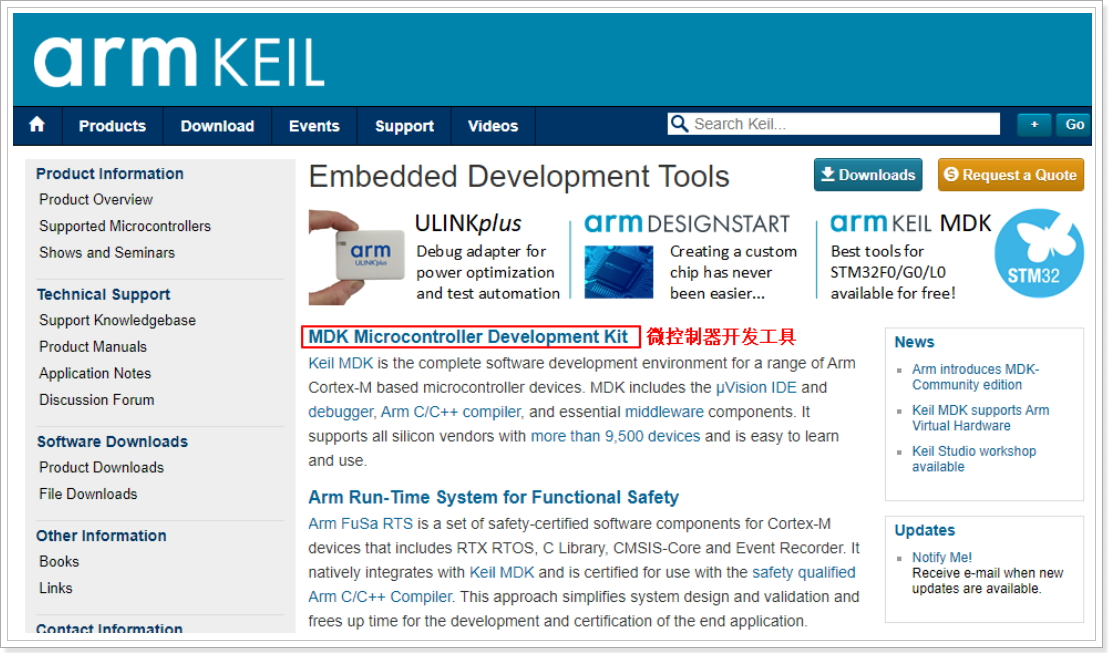
Task: Open the Links sidebar entry
Action: (x=55, y=588)
